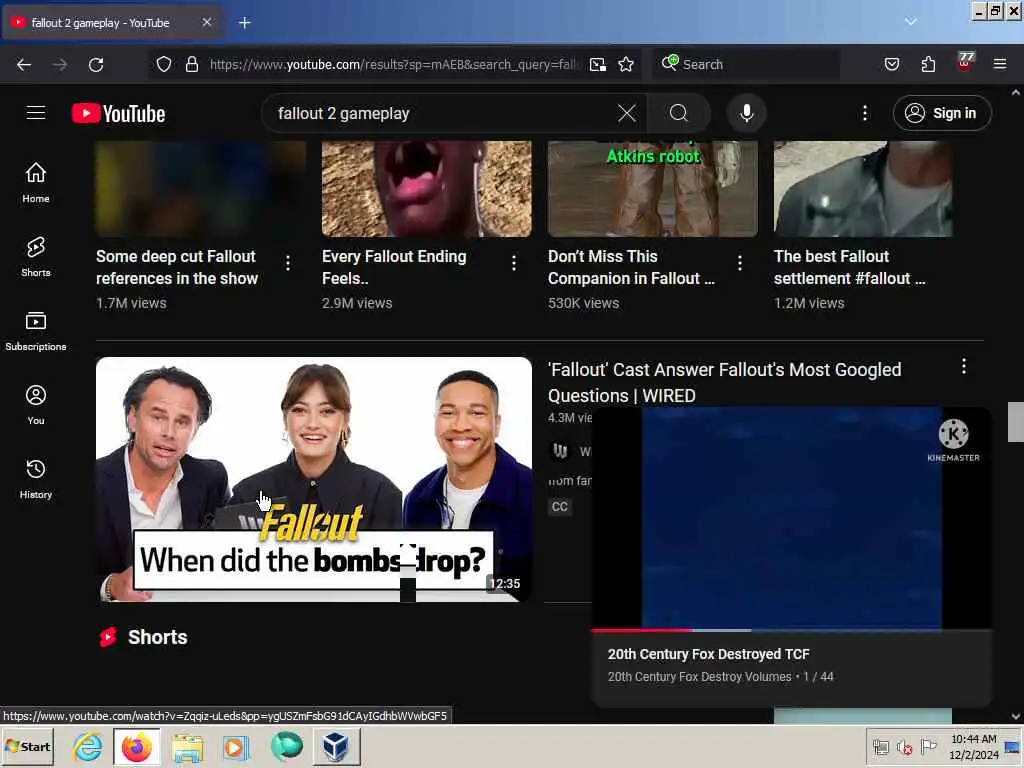The height and width of the screenshot is (768, 1024).
Task: Sign in to YouTube
Action: pos(942,113)
